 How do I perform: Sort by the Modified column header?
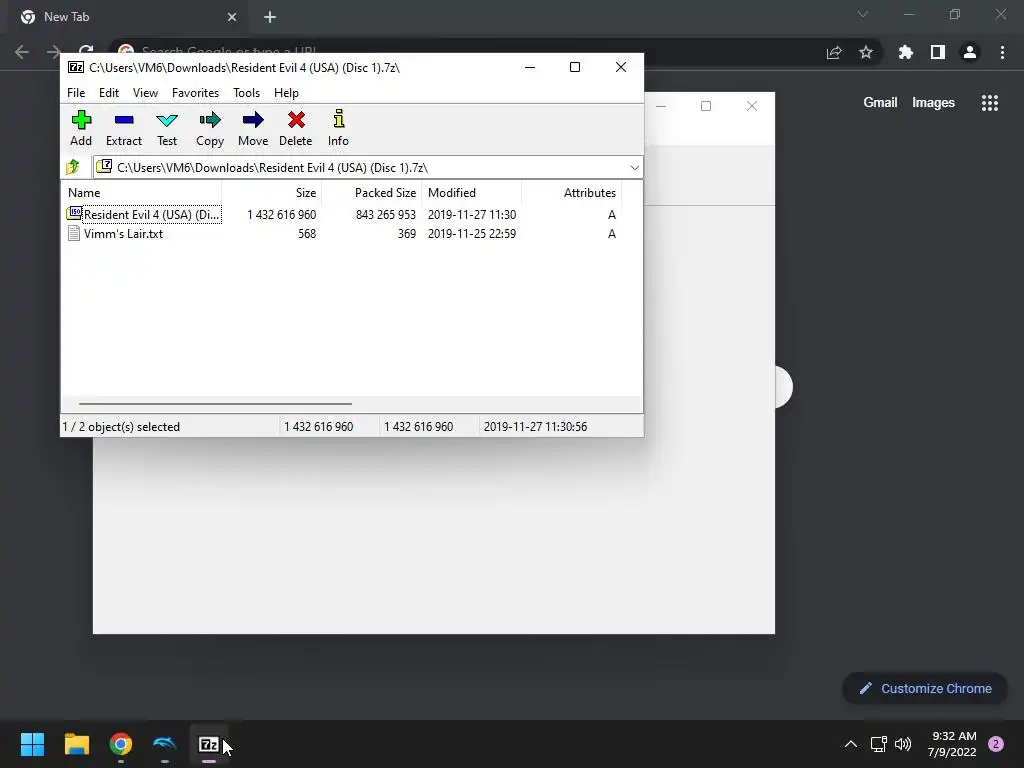472,193
